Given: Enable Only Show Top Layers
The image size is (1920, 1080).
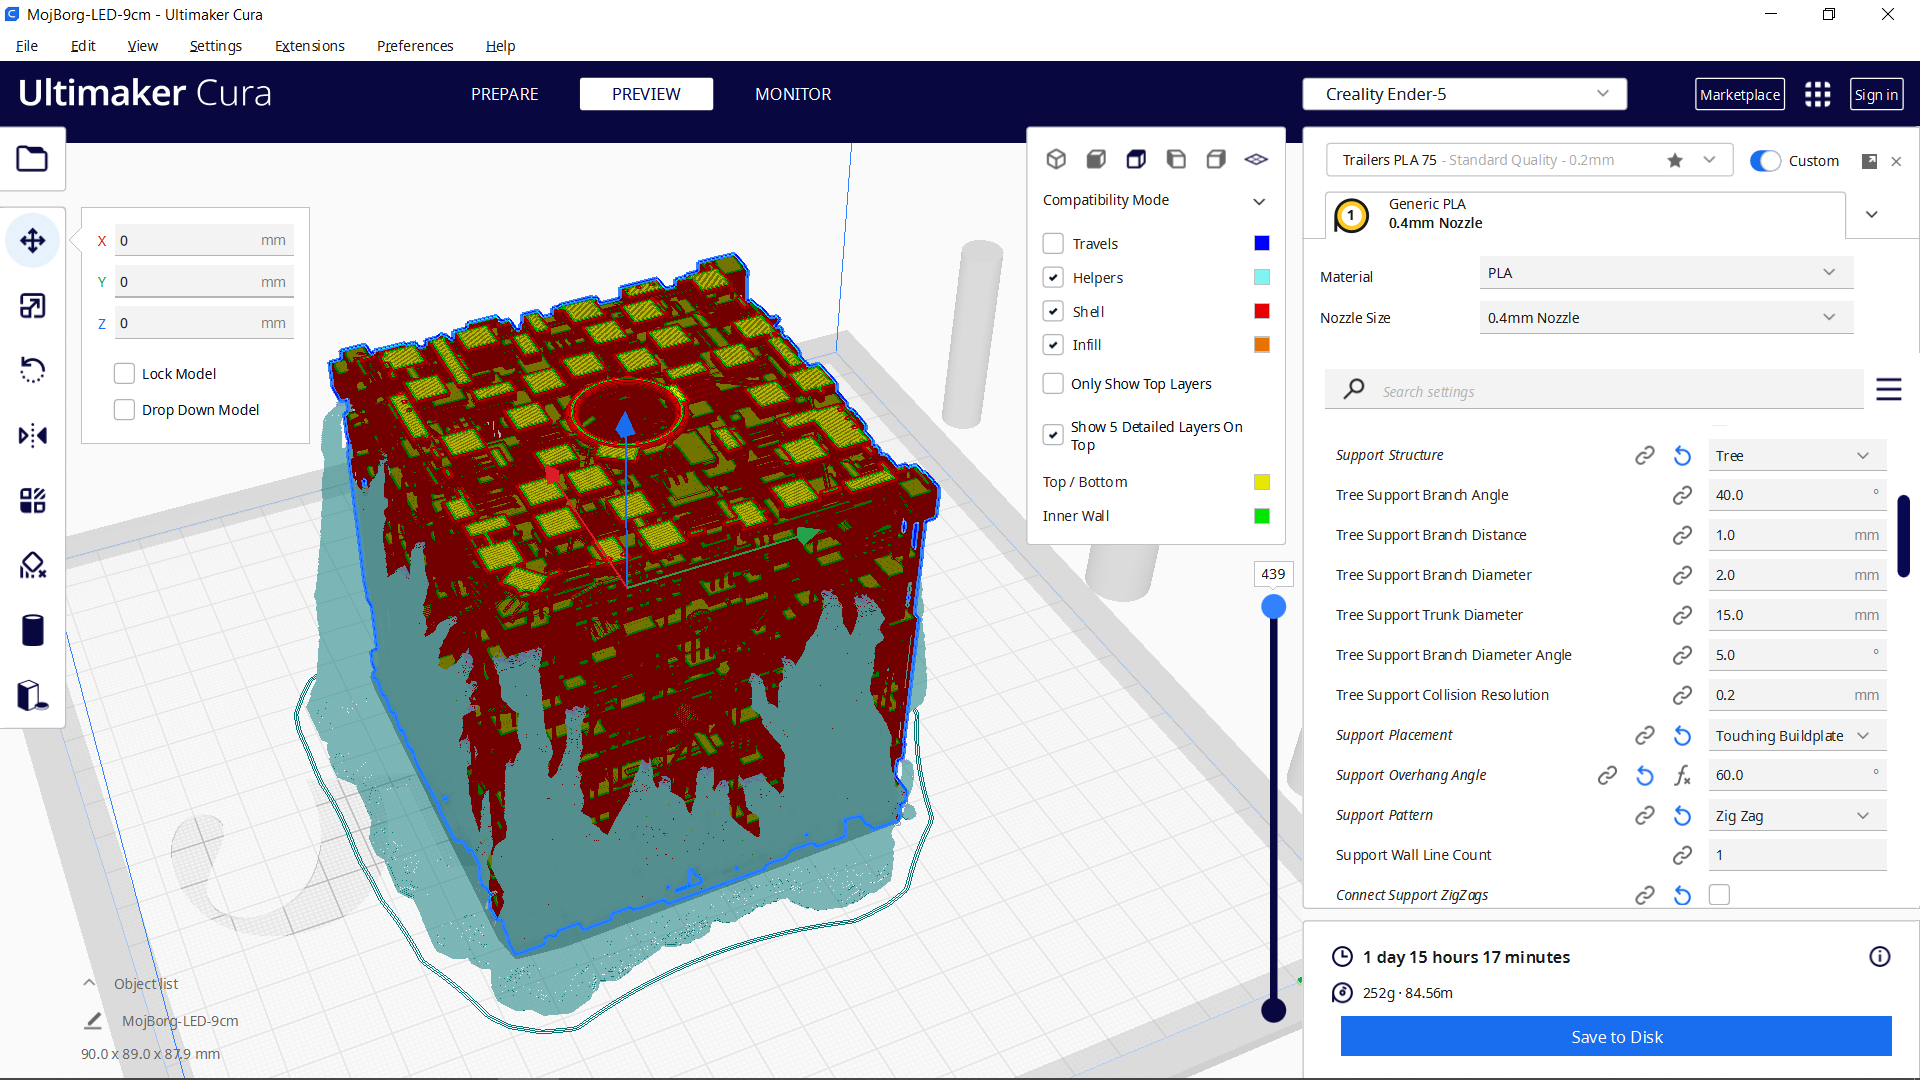Looking at the screenshot, I should coord(1053,383).
